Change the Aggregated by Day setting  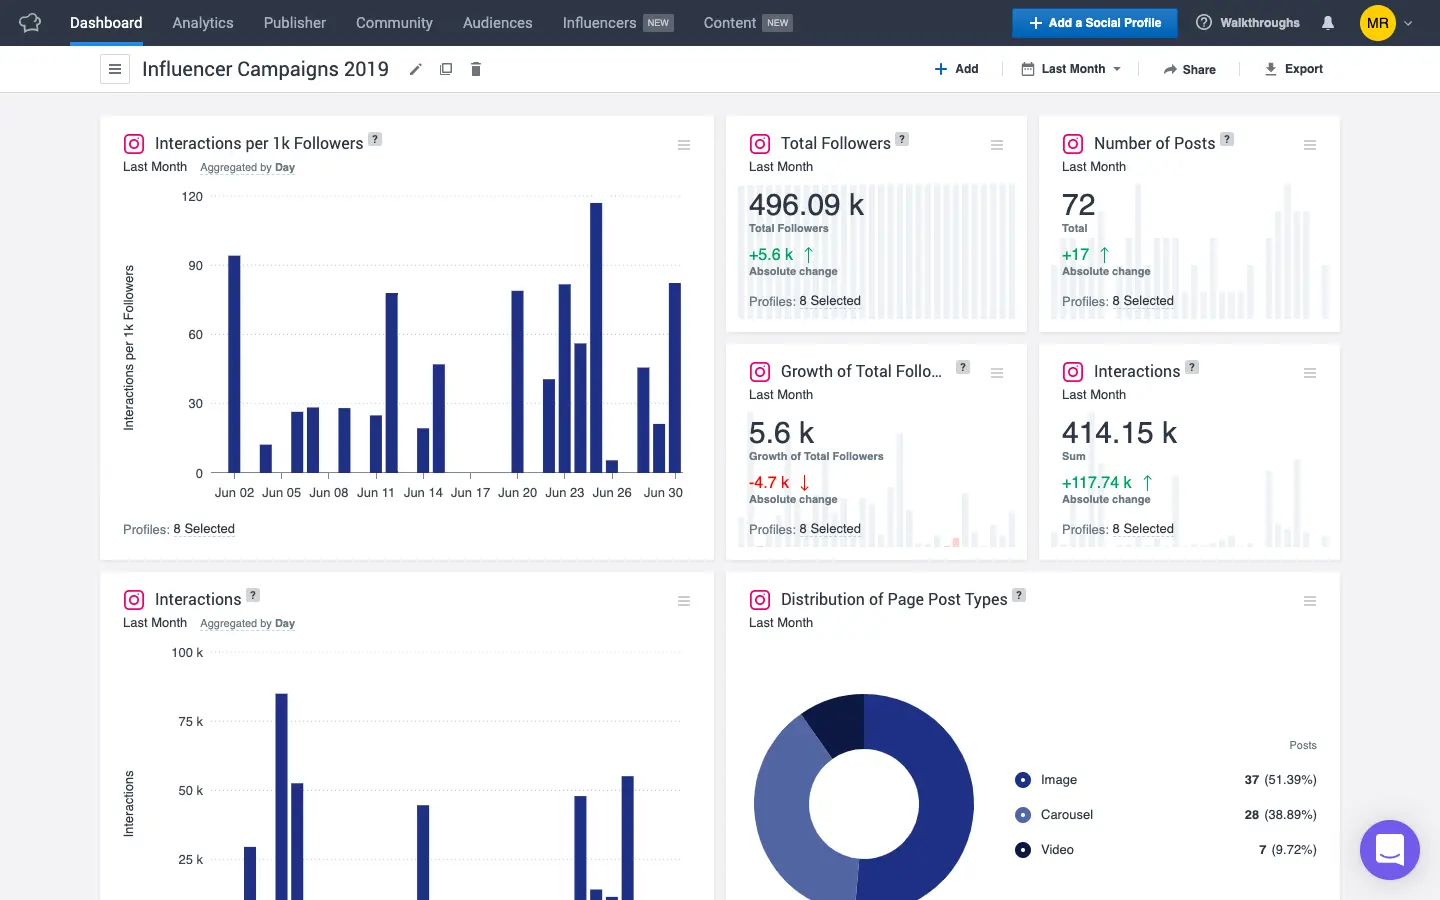247,168
